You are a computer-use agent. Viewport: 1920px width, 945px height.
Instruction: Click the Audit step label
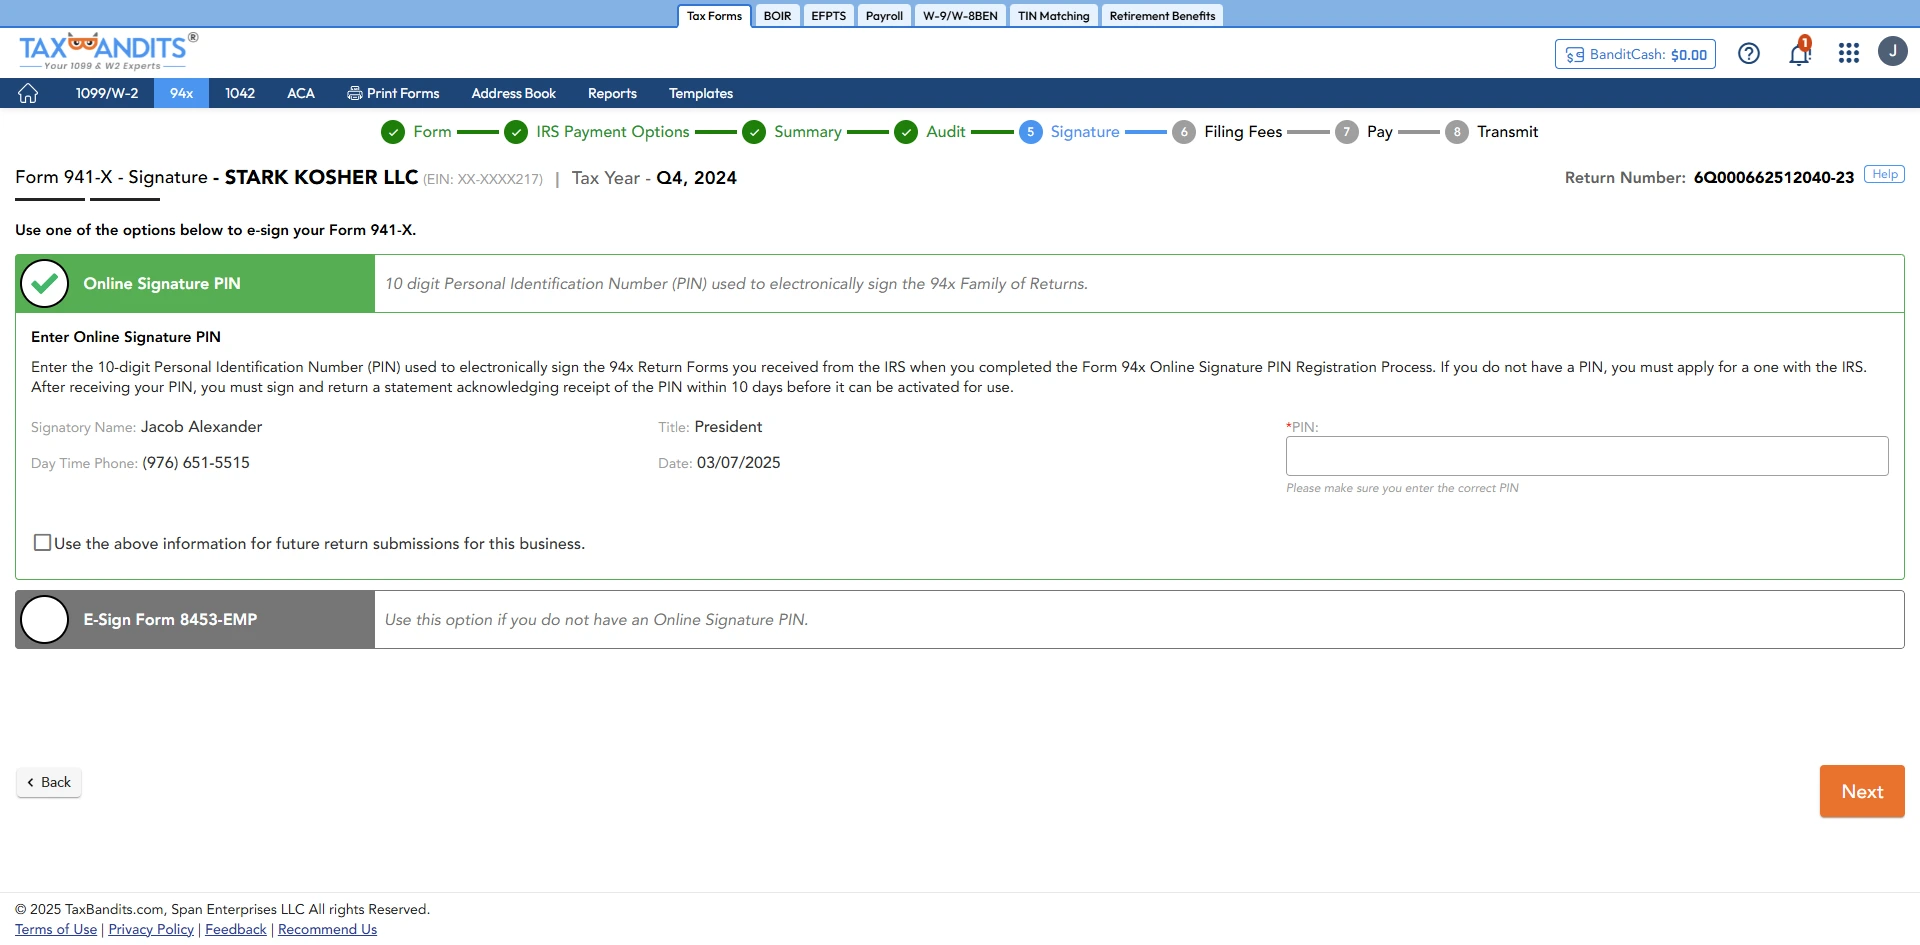pos(945,132)
